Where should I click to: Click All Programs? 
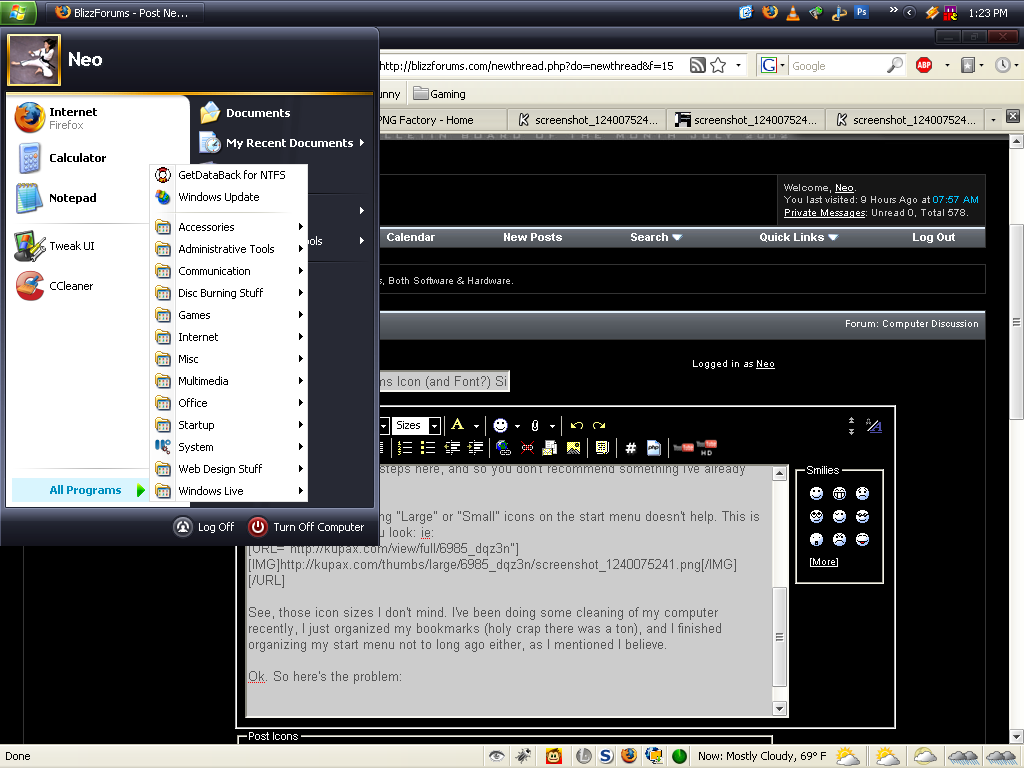point(80,490)
